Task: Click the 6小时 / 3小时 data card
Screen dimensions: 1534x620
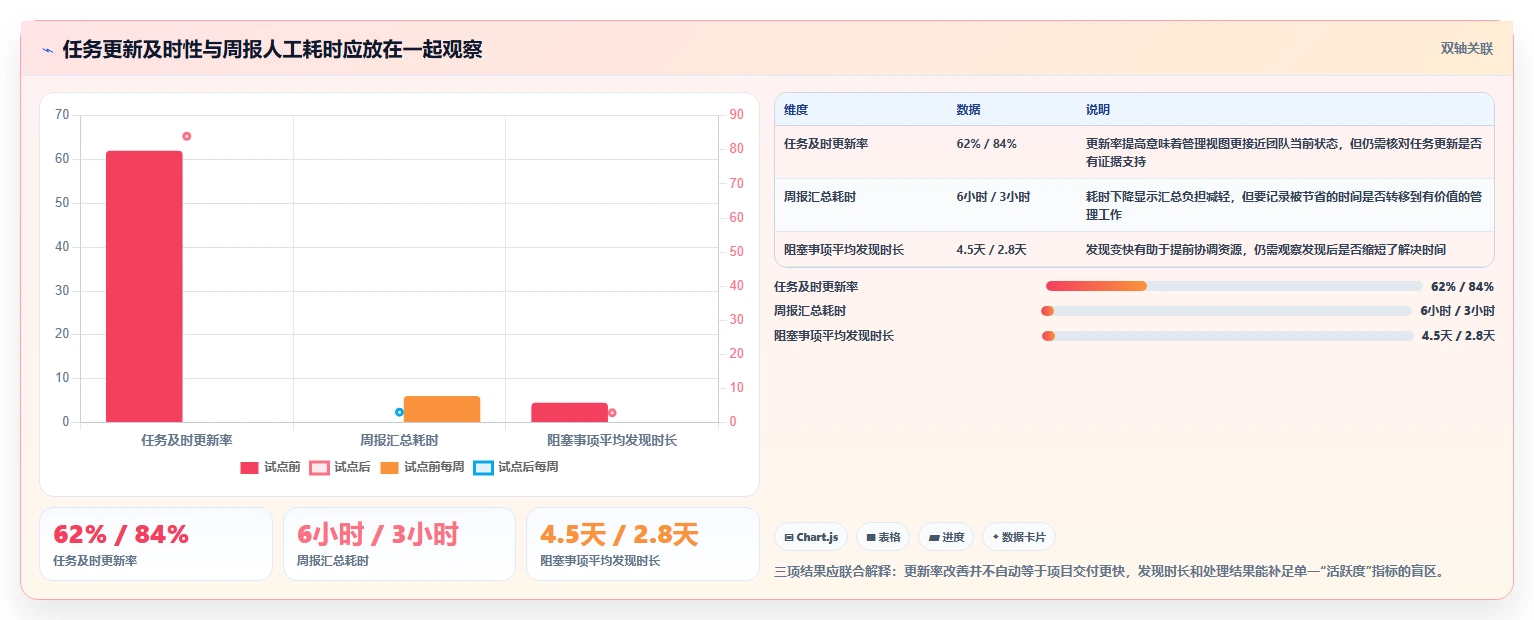Action: (x=399, y=544)
